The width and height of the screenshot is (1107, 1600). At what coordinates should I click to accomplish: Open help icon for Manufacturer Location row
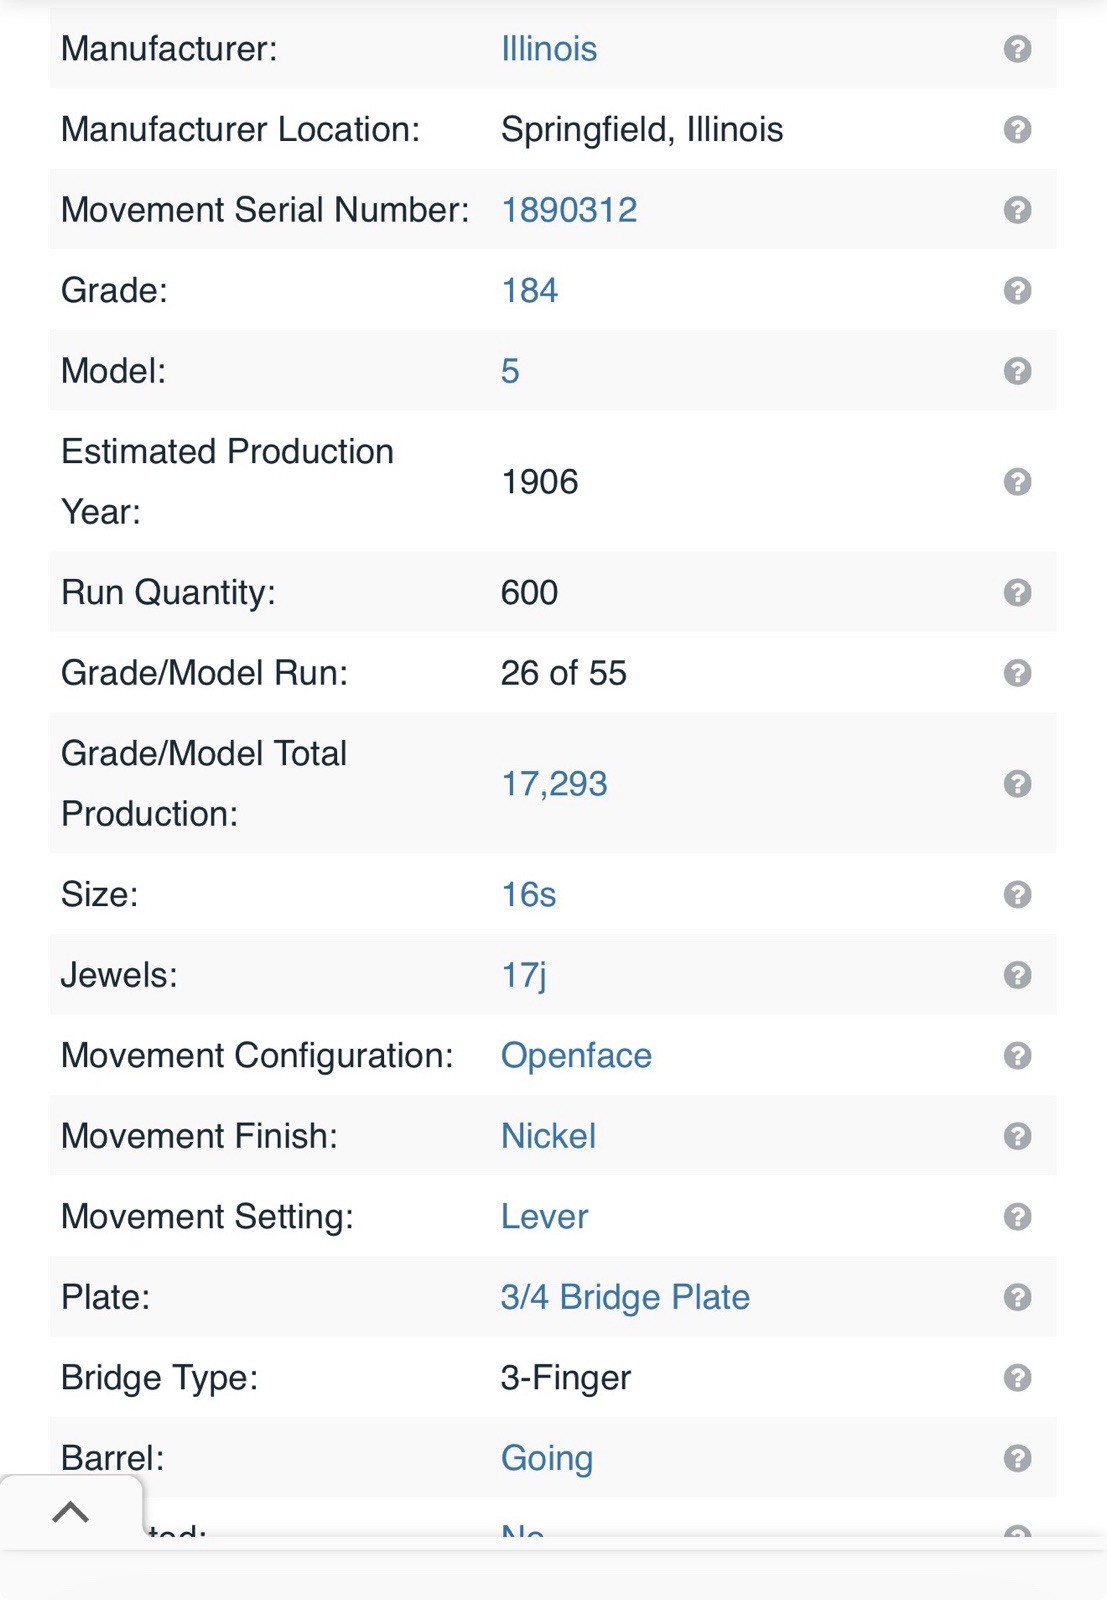coord(1017,129)
